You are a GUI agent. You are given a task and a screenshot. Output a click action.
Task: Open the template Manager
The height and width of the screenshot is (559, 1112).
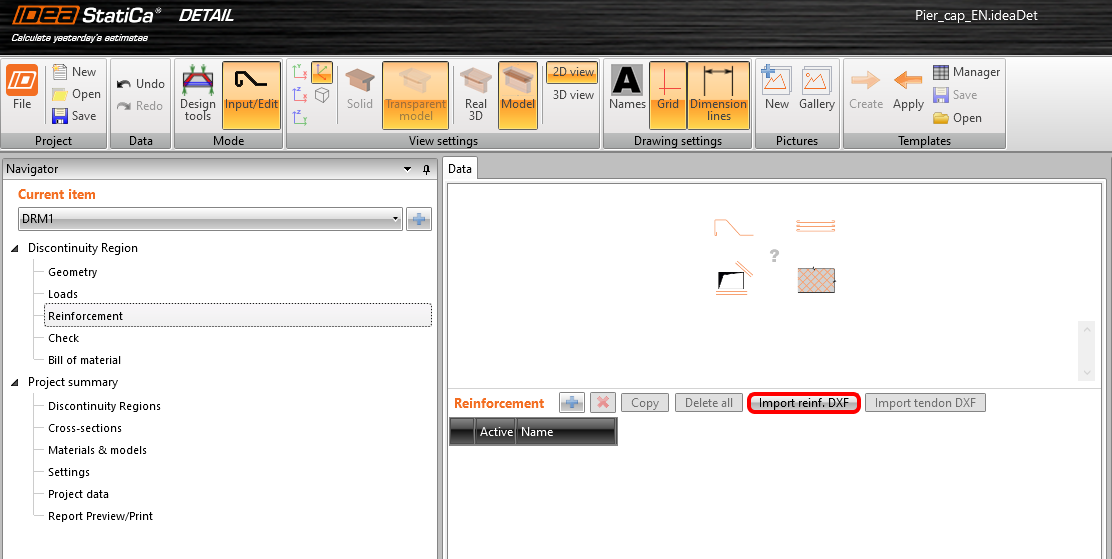[966, 72]
